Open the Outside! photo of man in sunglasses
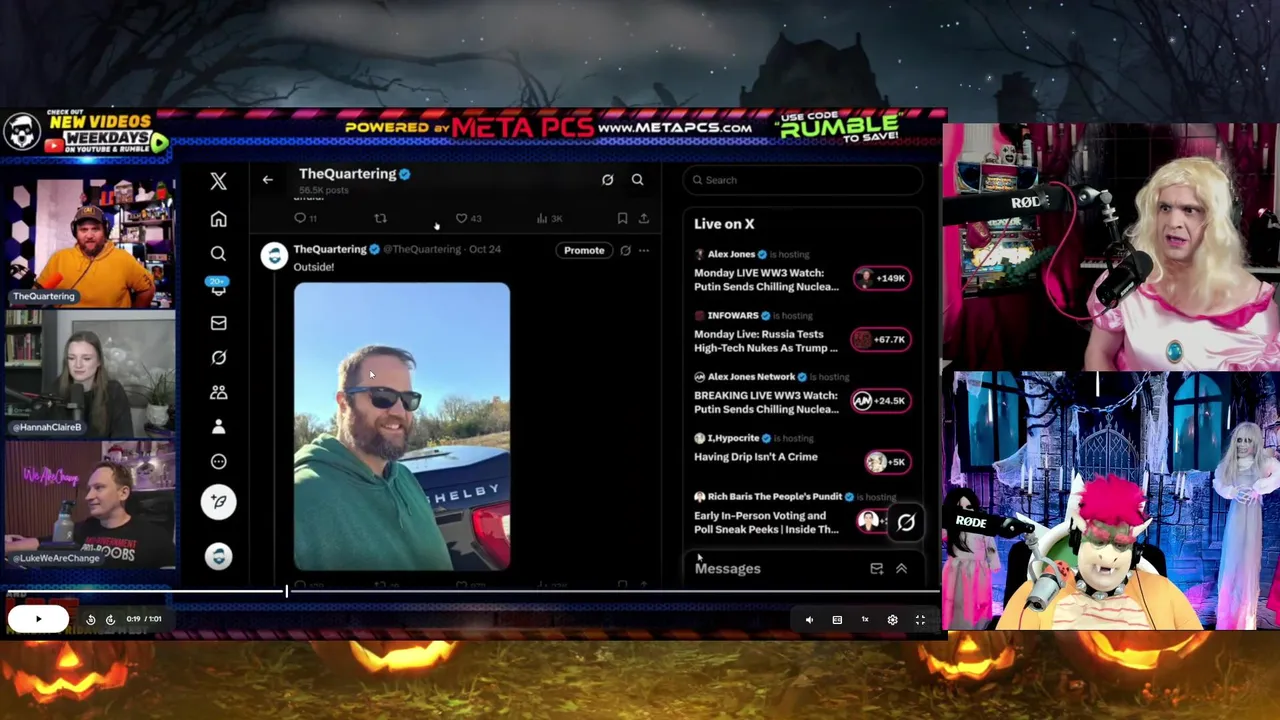 pyautogui.click(x=402, y=427)
